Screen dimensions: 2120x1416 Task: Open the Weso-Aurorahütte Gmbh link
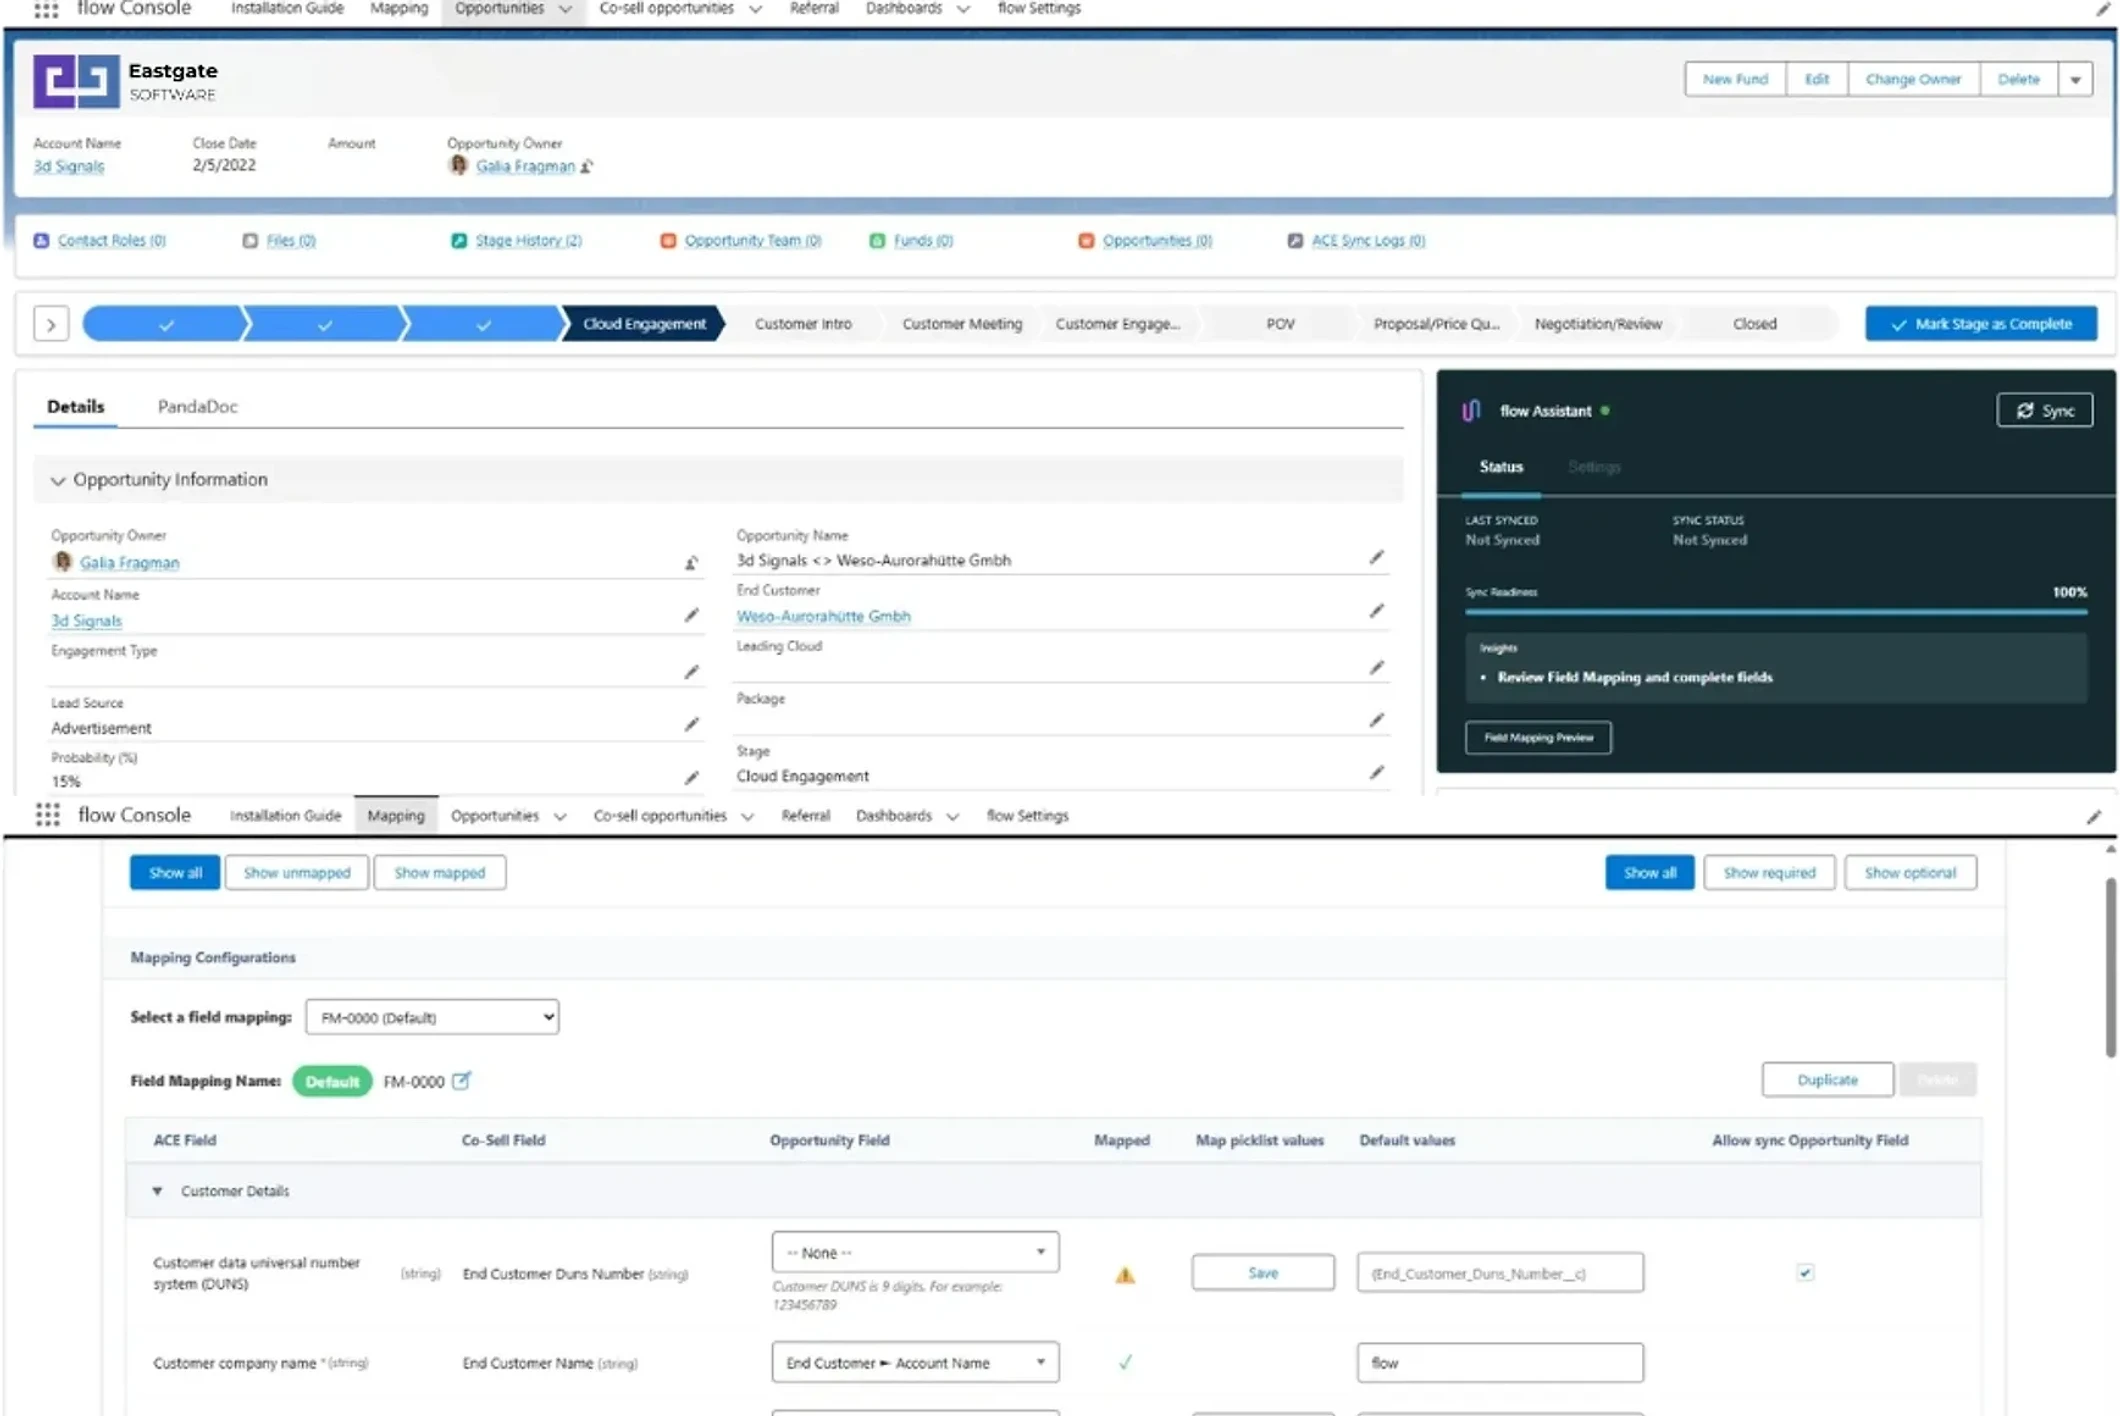point(823,617)
